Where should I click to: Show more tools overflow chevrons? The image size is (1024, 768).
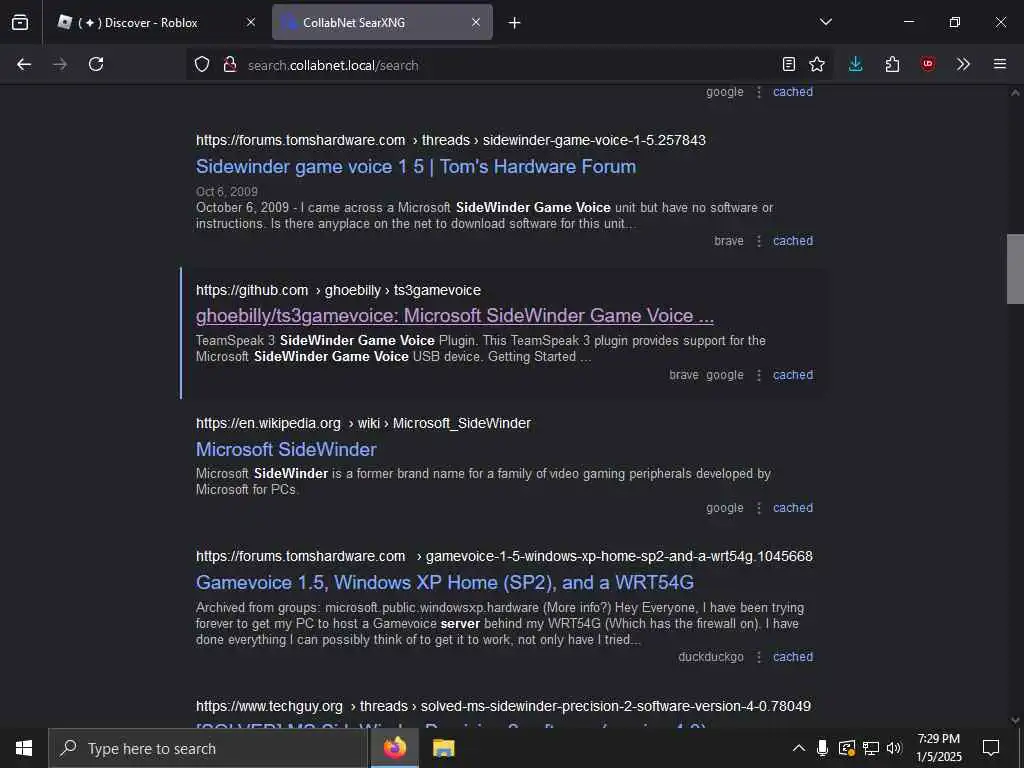pos(963,64)
